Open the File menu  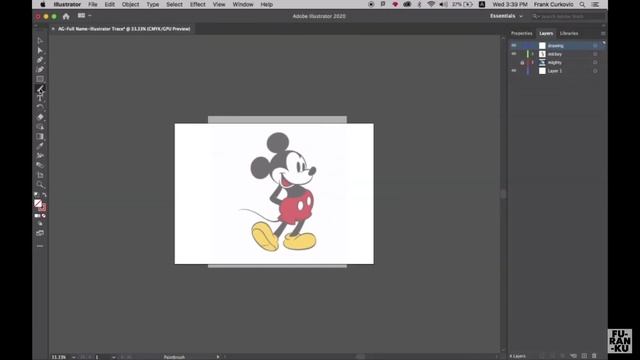[x=93, y=4]
